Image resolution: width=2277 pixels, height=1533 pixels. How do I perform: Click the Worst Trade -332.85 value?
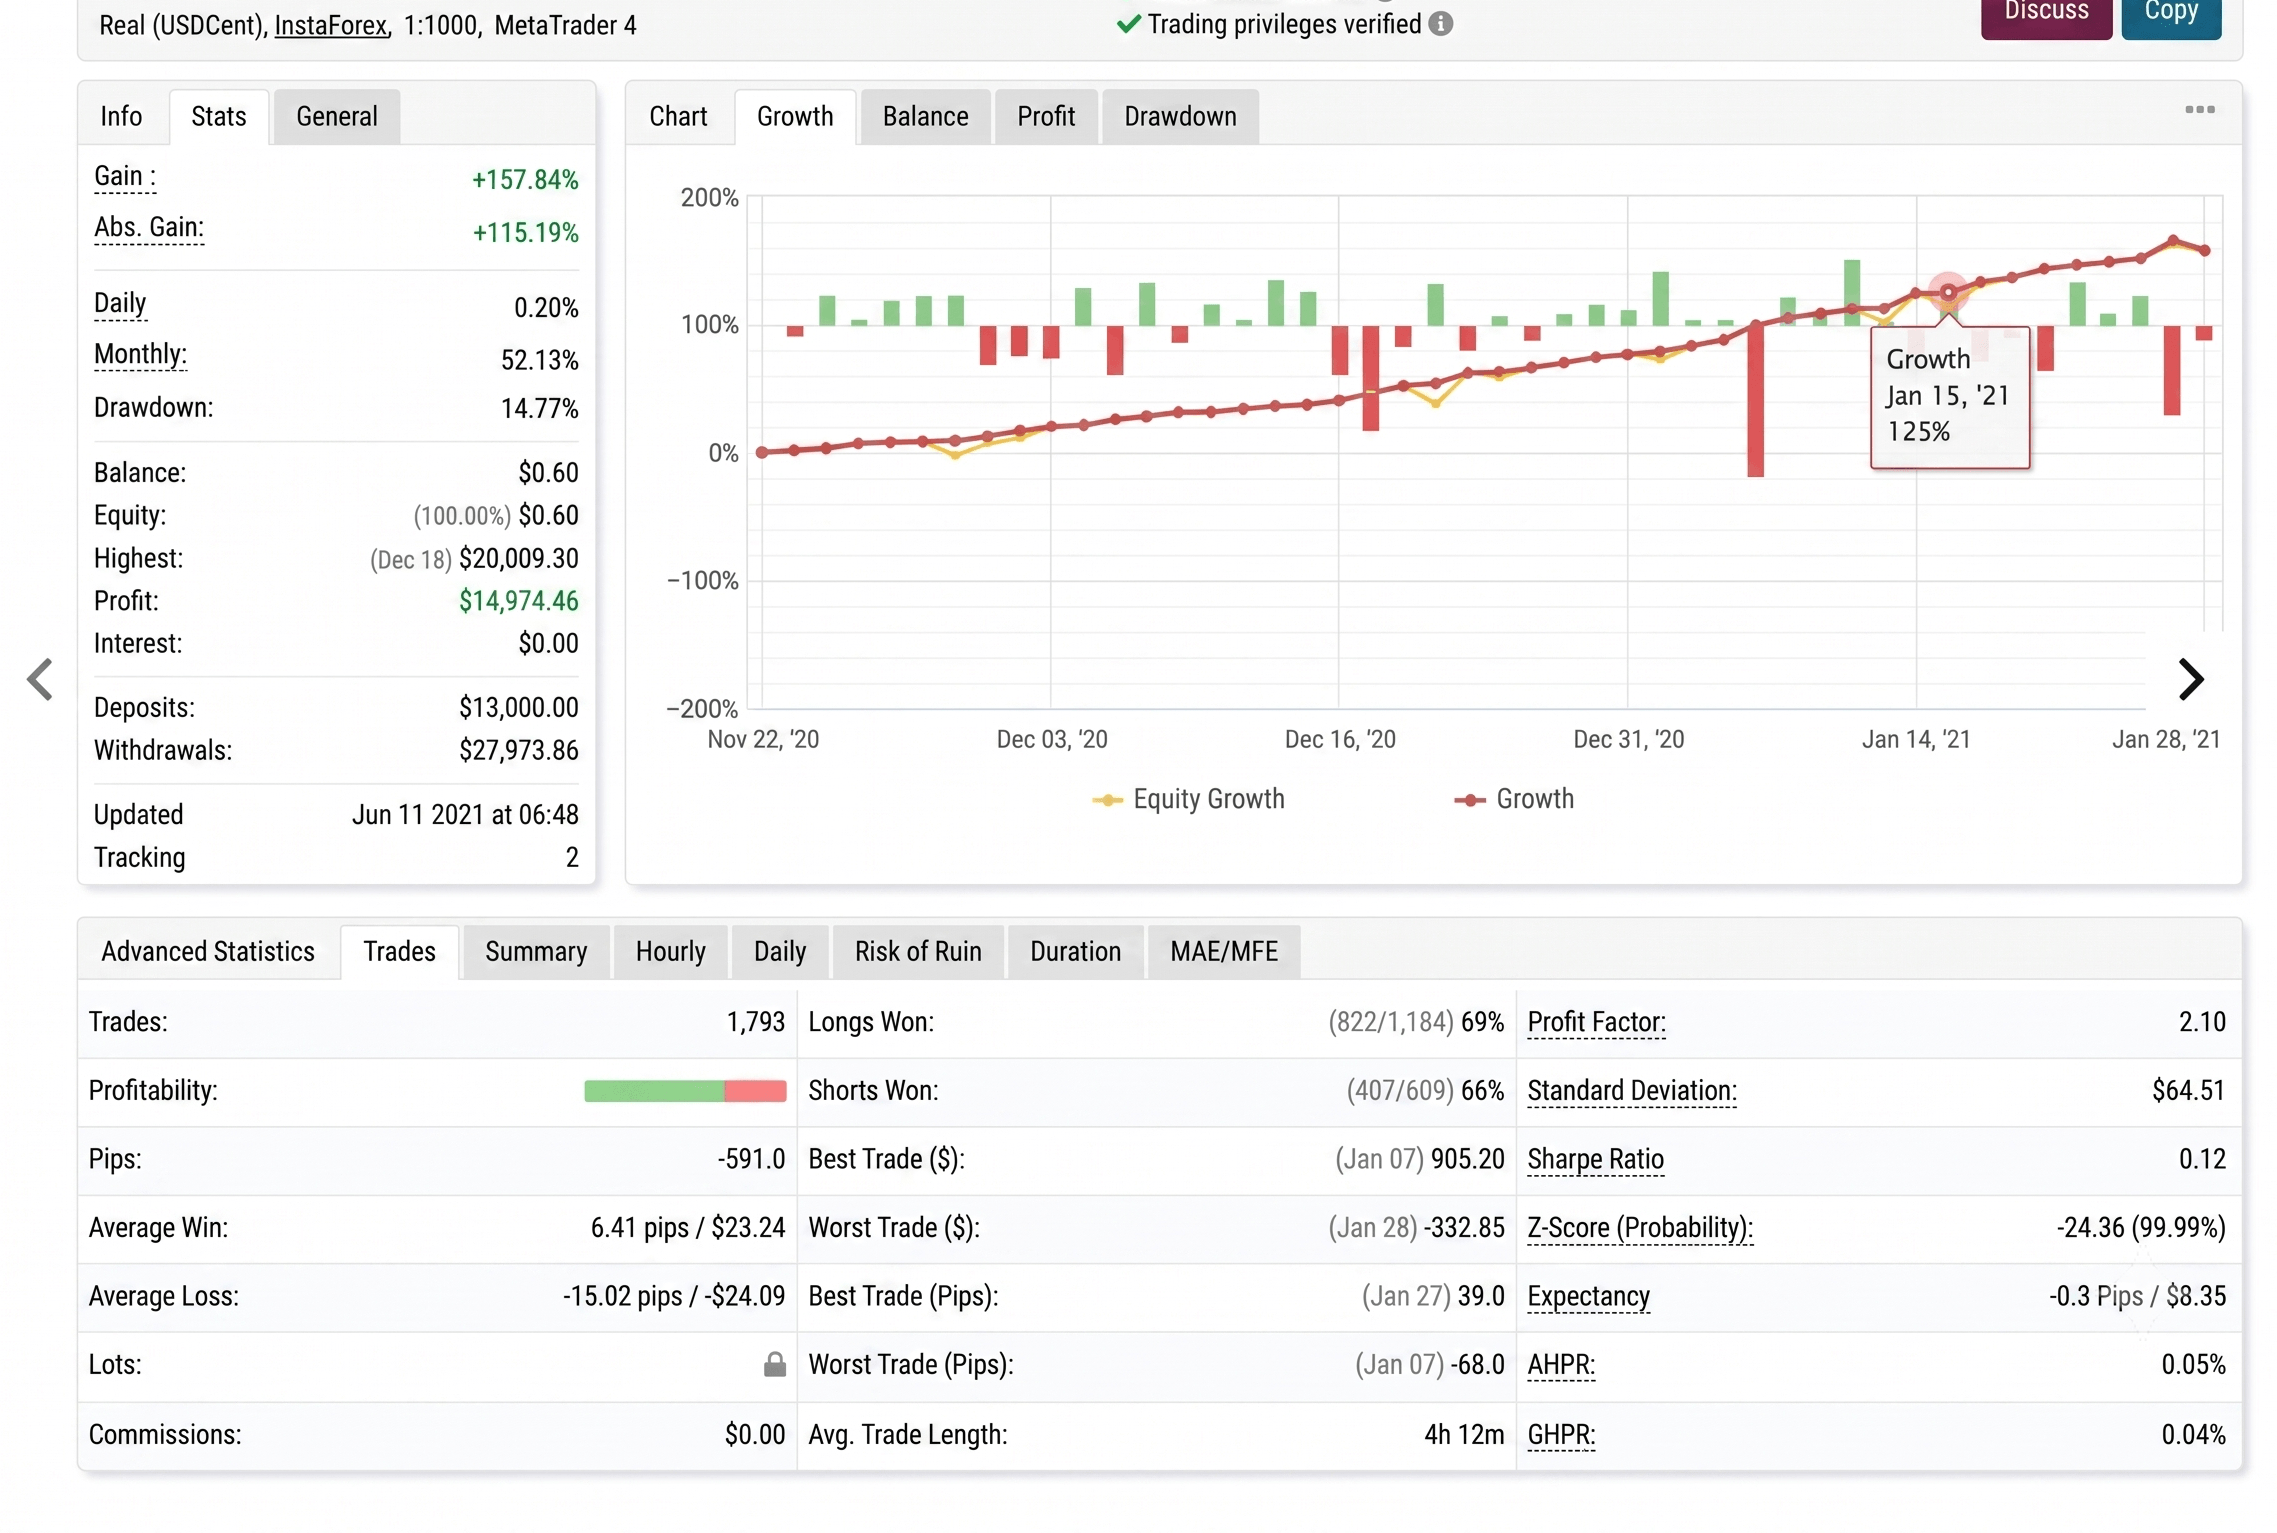tap(1463, 1228)
